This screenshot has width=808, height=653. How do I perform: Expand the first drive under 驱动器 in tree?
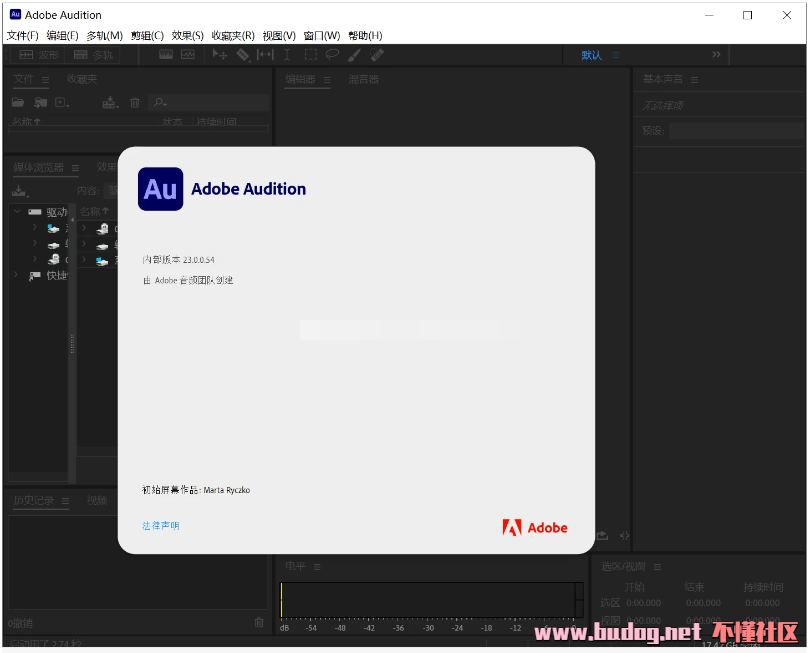(35, 228)
